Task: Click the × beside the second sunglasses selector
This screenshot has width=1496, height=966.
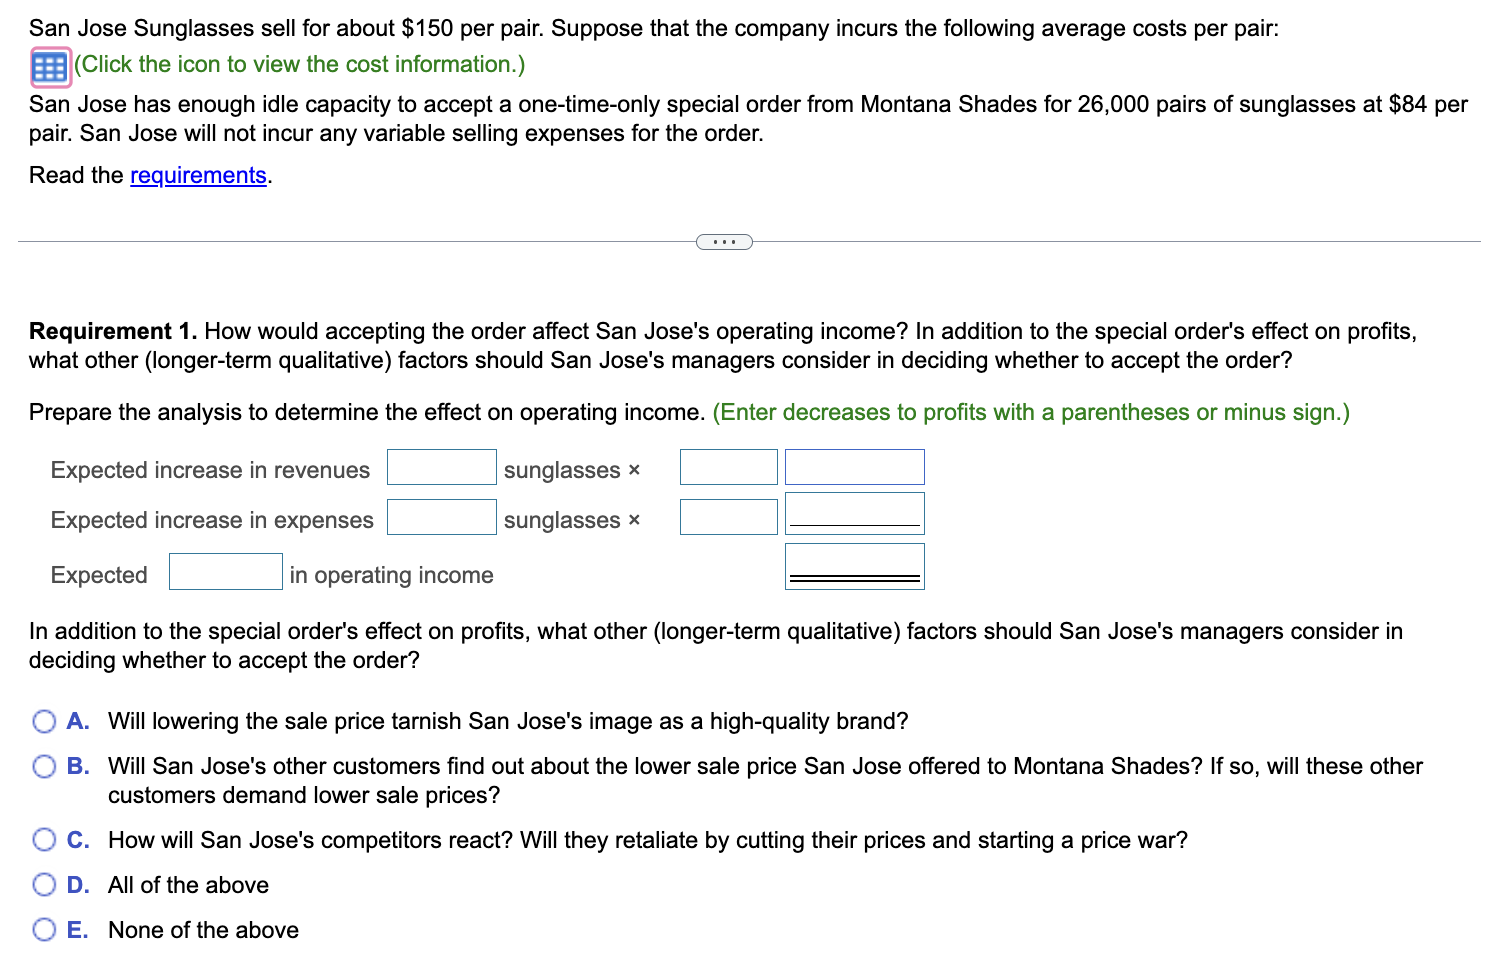Action: point(633,520)
